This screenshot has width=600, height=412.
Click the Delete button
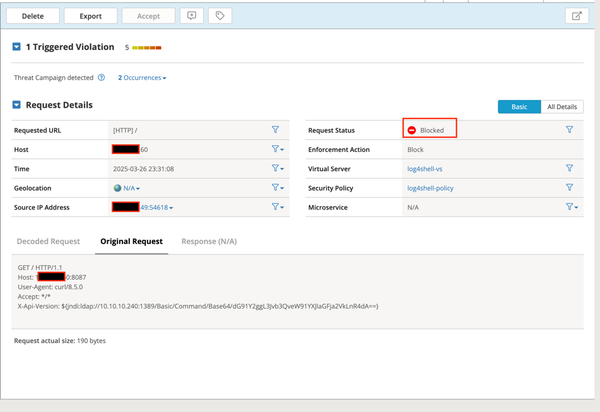[x=32, y=16]
